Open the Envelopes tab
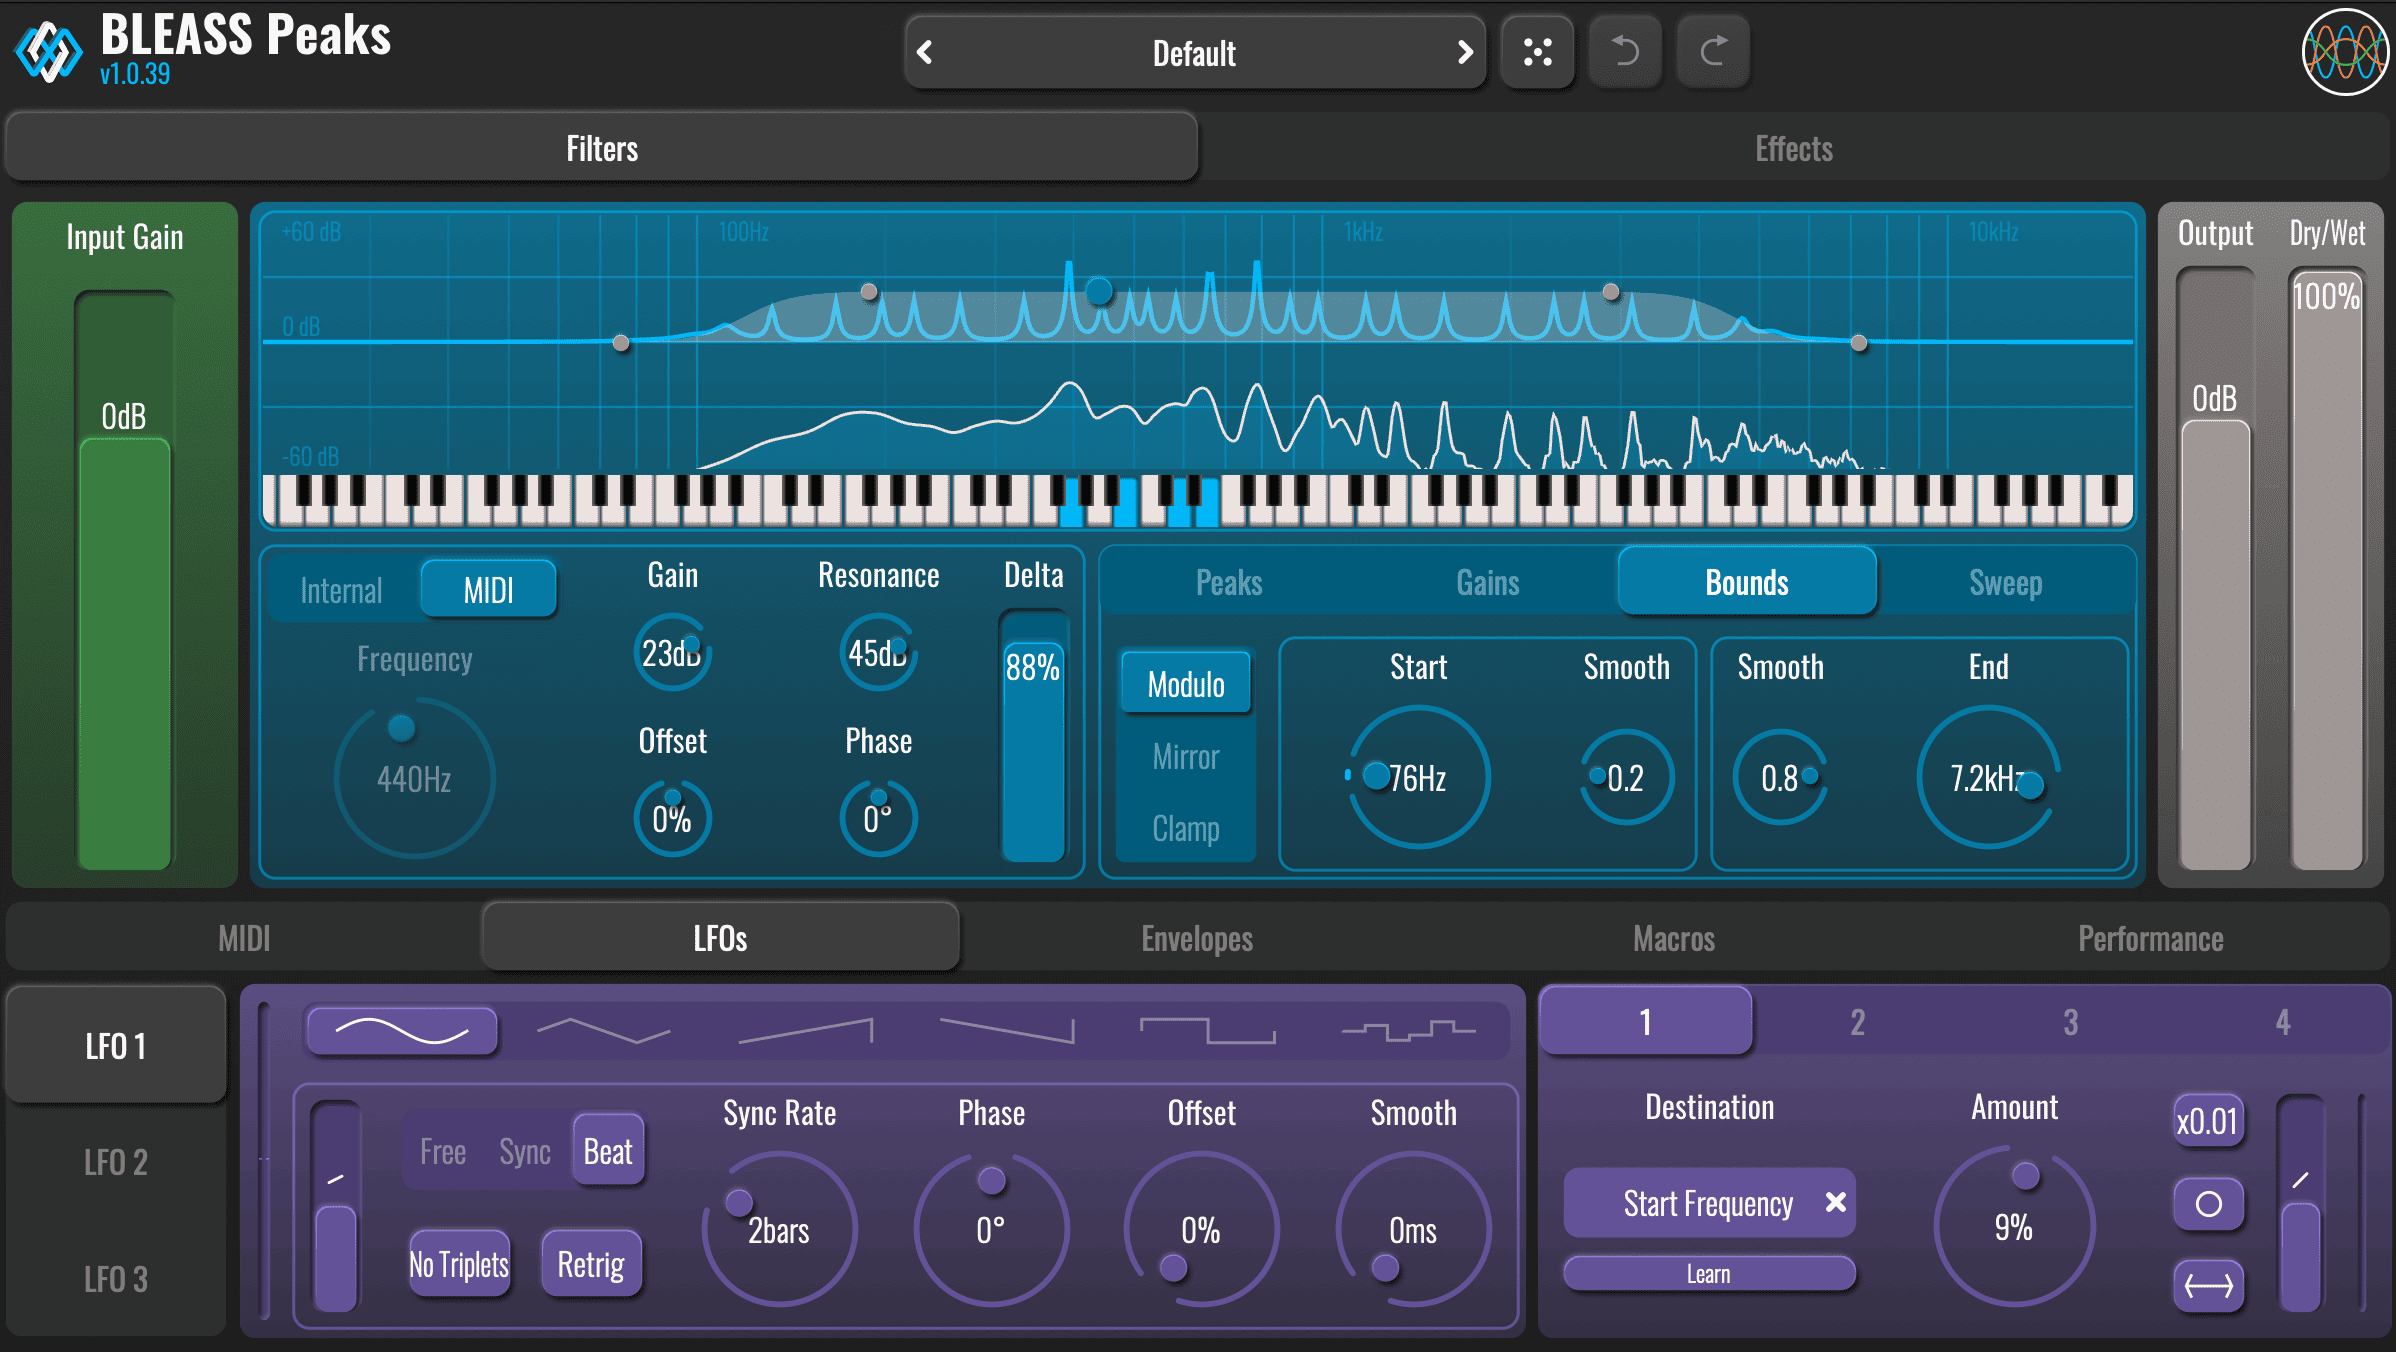 coord(1196,938)
